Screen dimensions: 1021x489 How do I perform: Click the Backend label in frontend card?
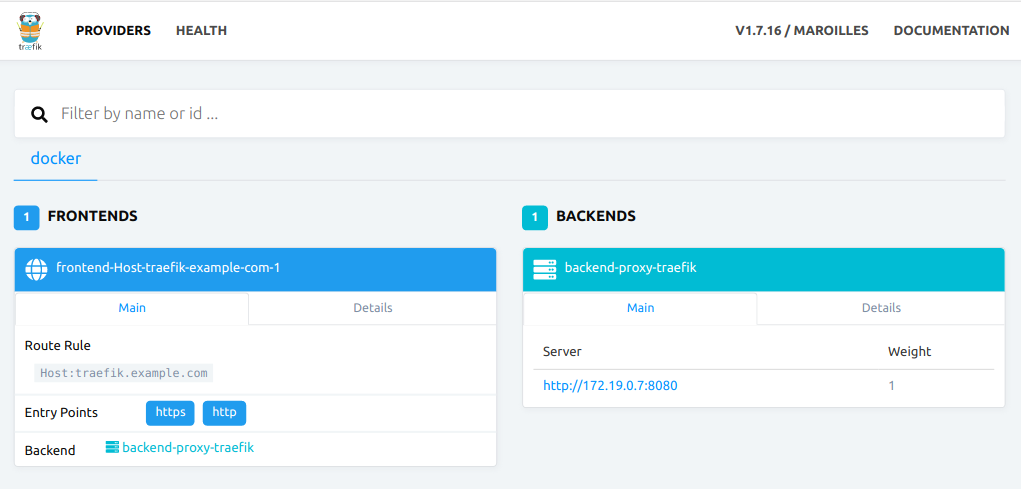[49, 451]
